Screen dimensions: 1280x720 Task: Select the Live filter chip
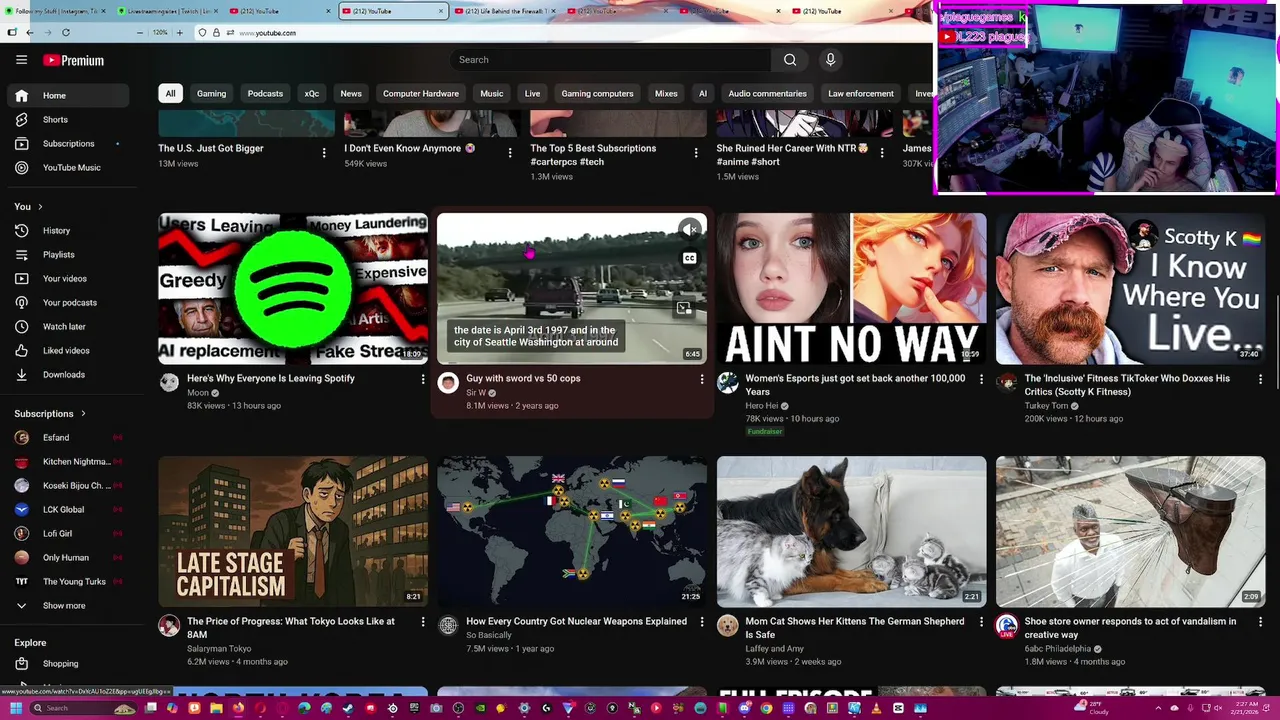coord(532,93)
